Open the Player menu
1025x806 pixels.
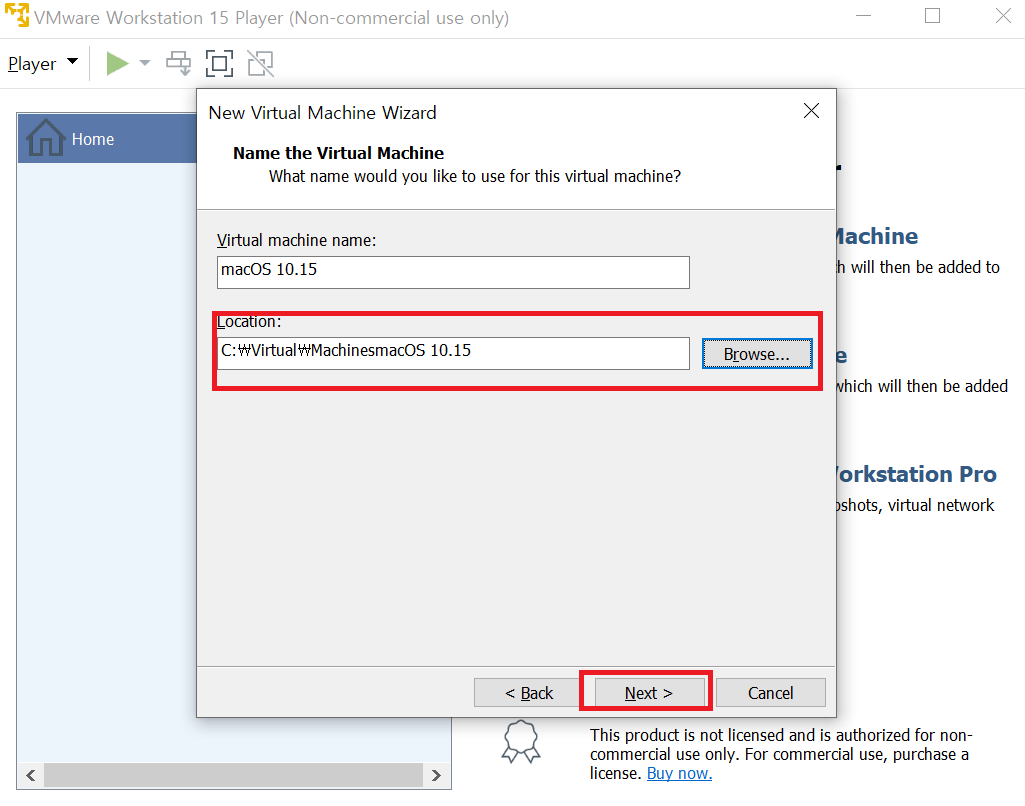(x=42, y=64)
